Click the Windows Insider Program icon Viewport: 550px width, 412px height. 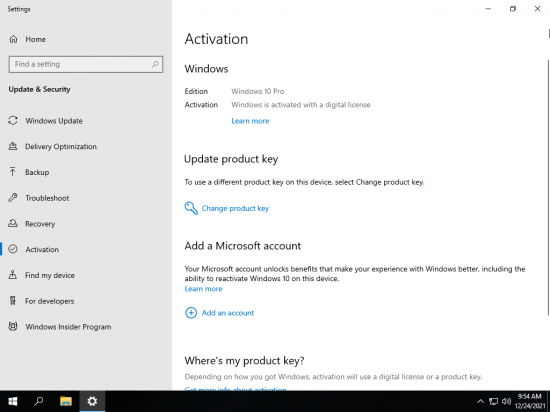tap(13, 326)
